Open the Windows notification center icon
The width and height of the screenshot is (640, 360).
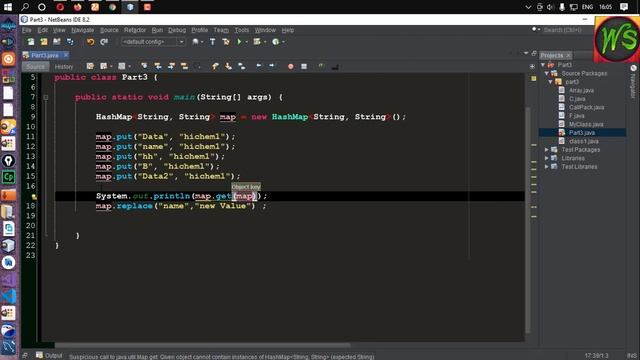pos(624,7)
